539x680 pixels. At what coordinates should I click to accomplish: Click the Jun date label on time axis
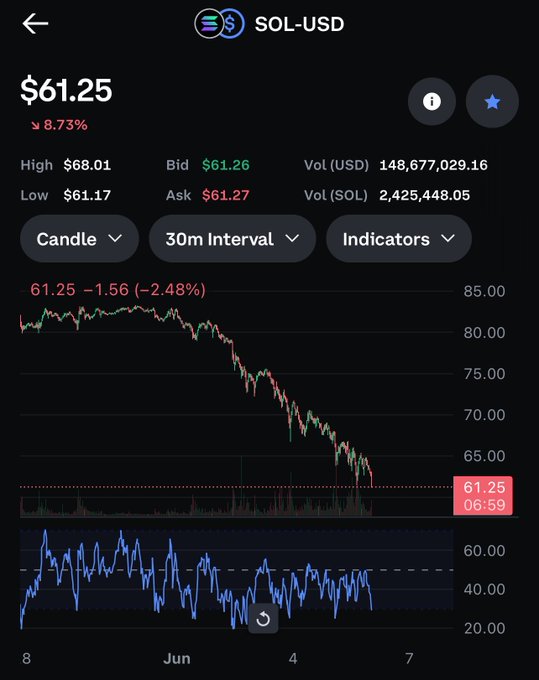[177, 659]
